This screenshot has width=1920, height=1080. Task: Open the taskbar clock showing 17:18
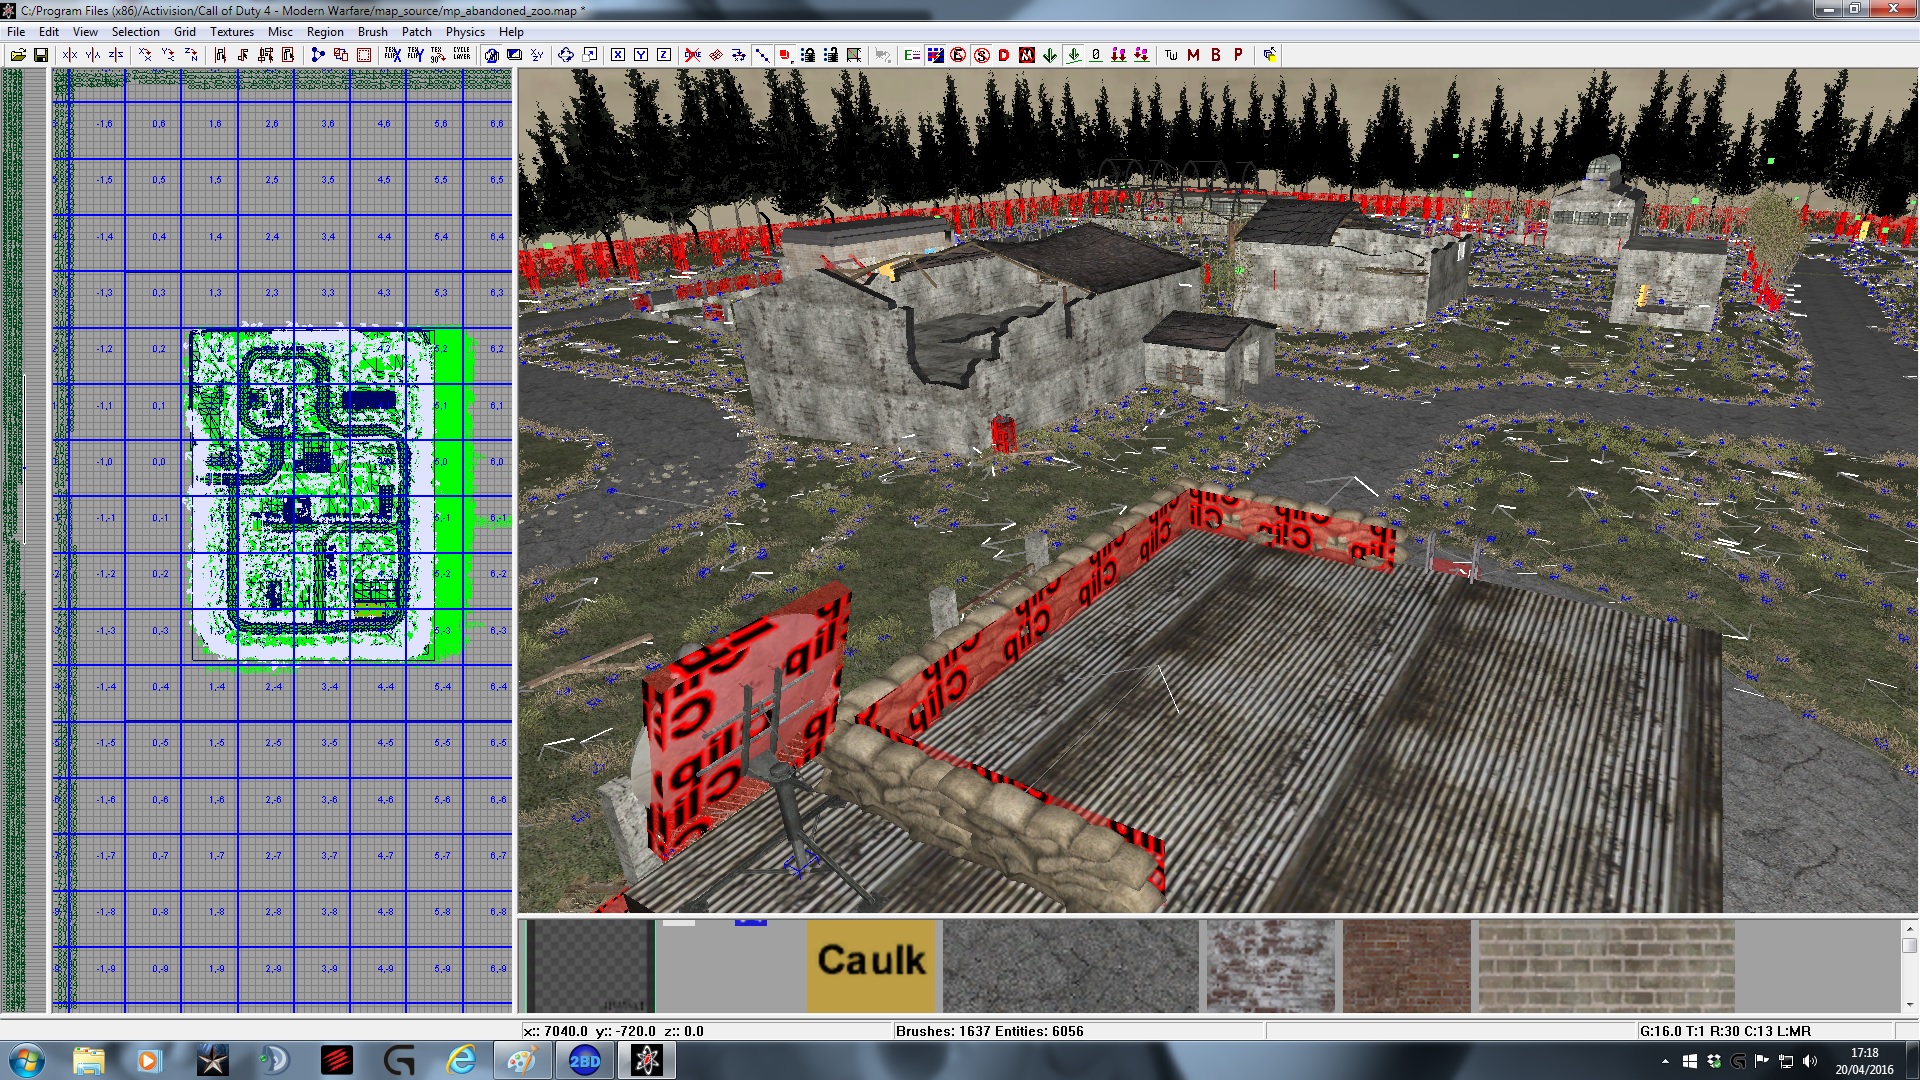[1864, 1061]
